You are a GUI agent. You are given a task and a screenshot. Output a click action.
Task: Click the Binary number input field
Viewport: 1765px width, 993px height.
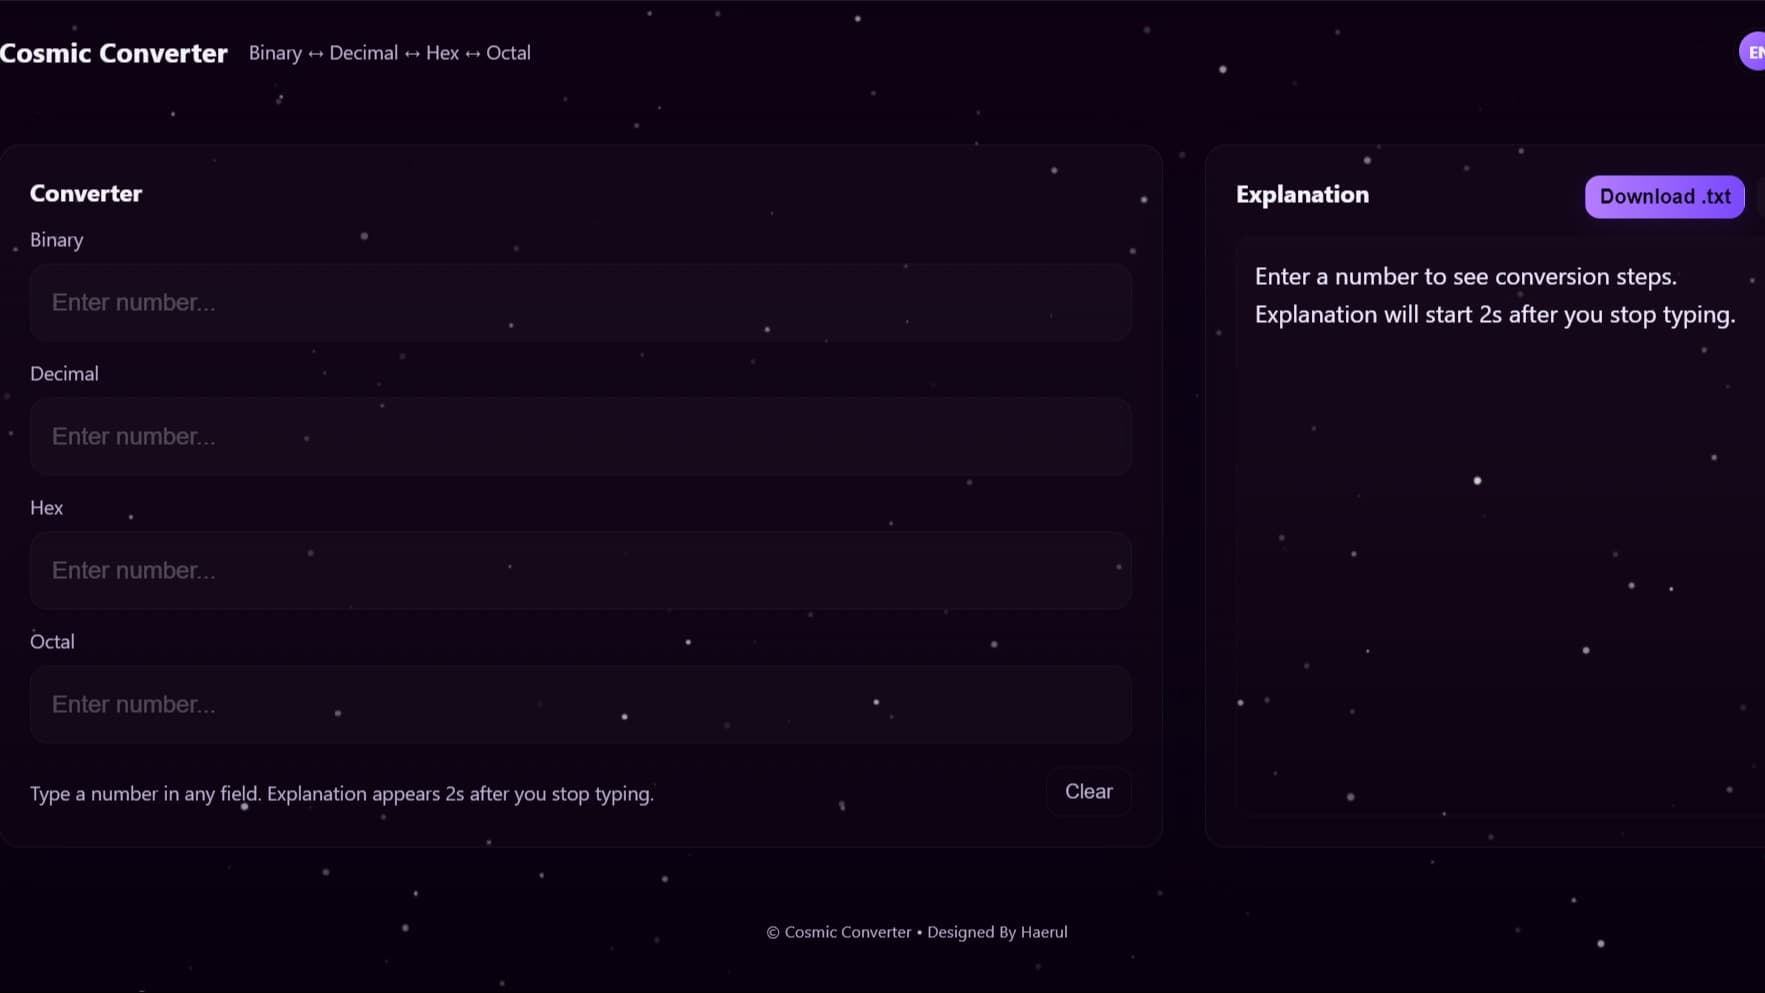click(580, 302)
